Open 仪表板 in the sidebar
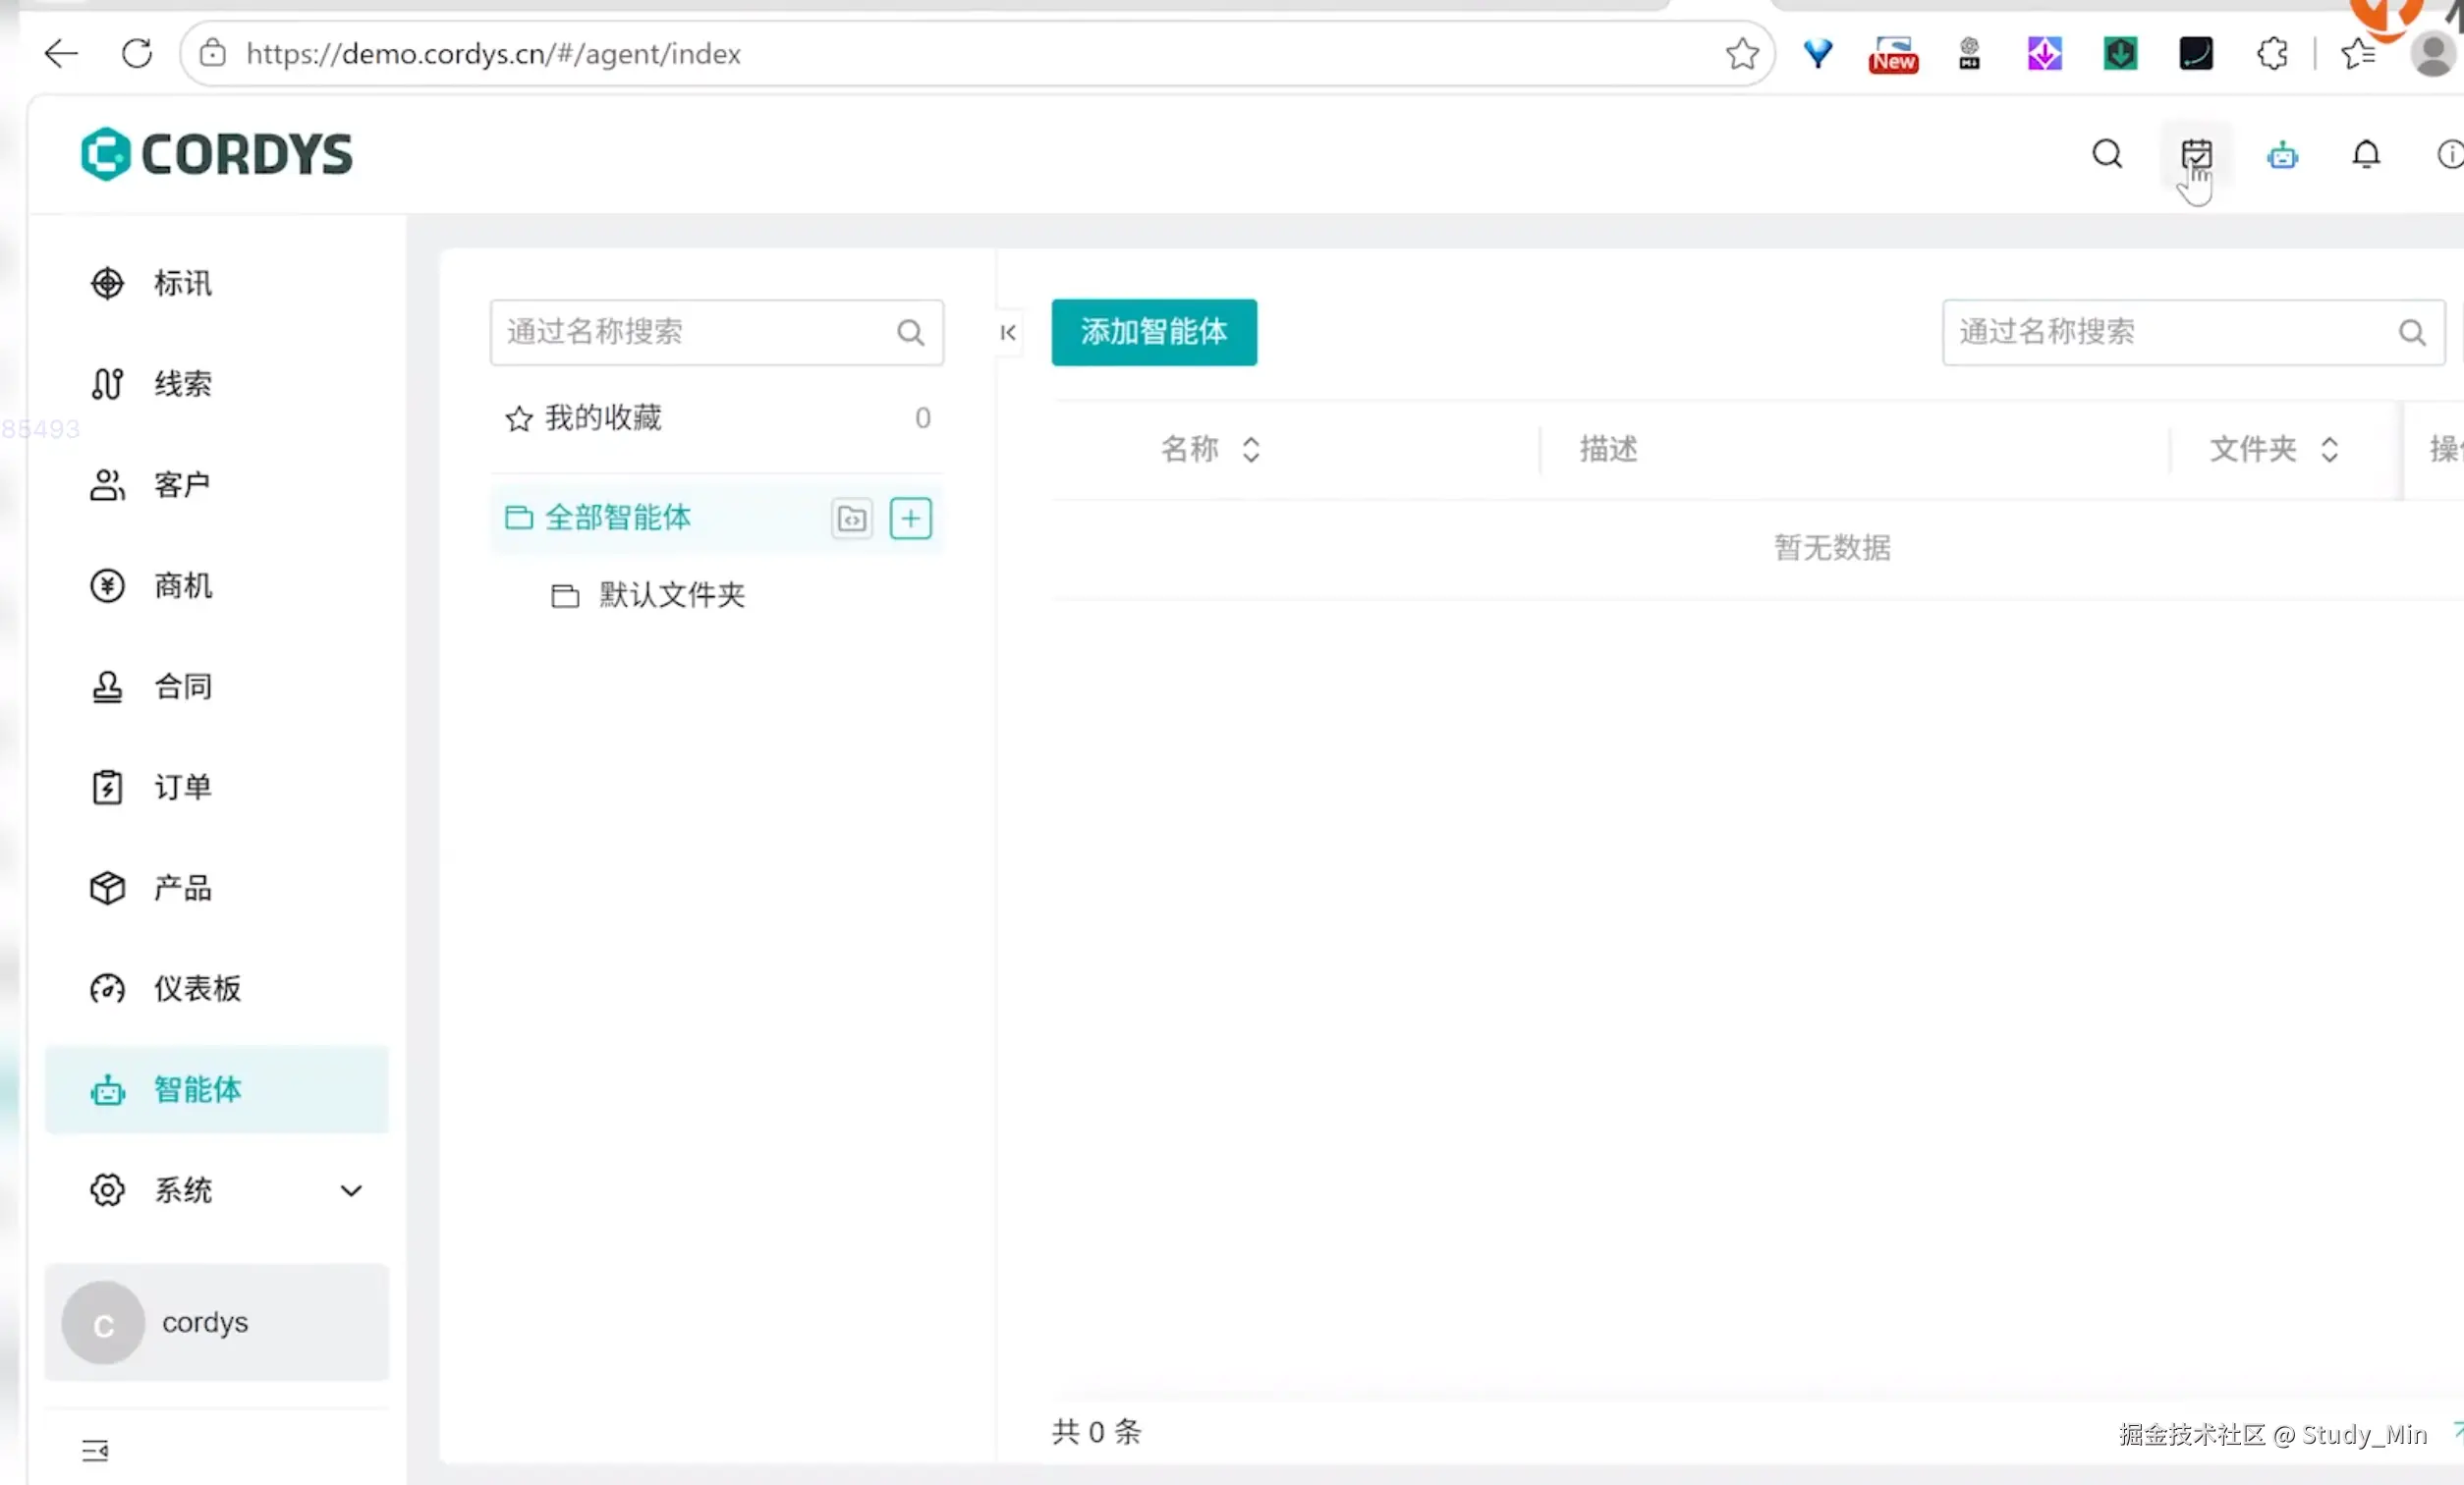This screenshot has width=2464, height=1485. 216,988
